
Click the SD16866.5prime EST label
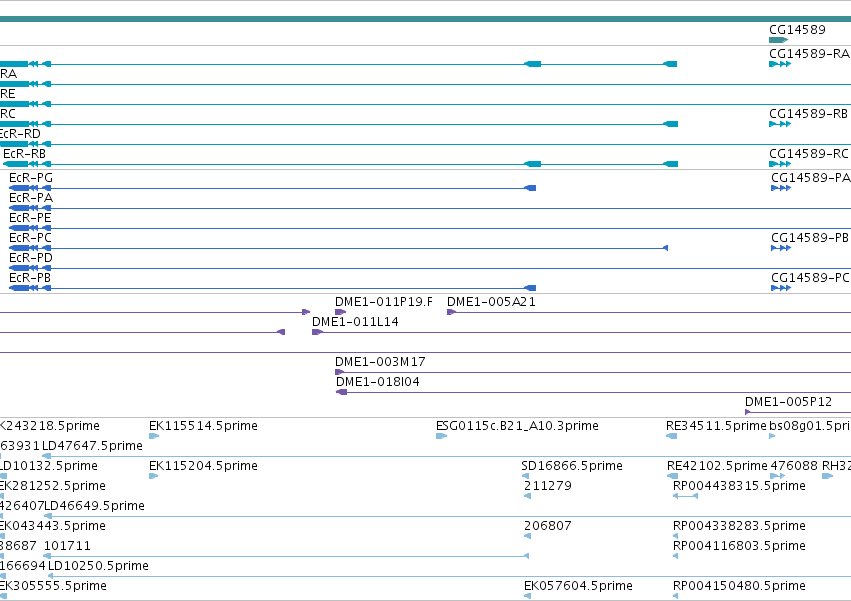(571, 466)
